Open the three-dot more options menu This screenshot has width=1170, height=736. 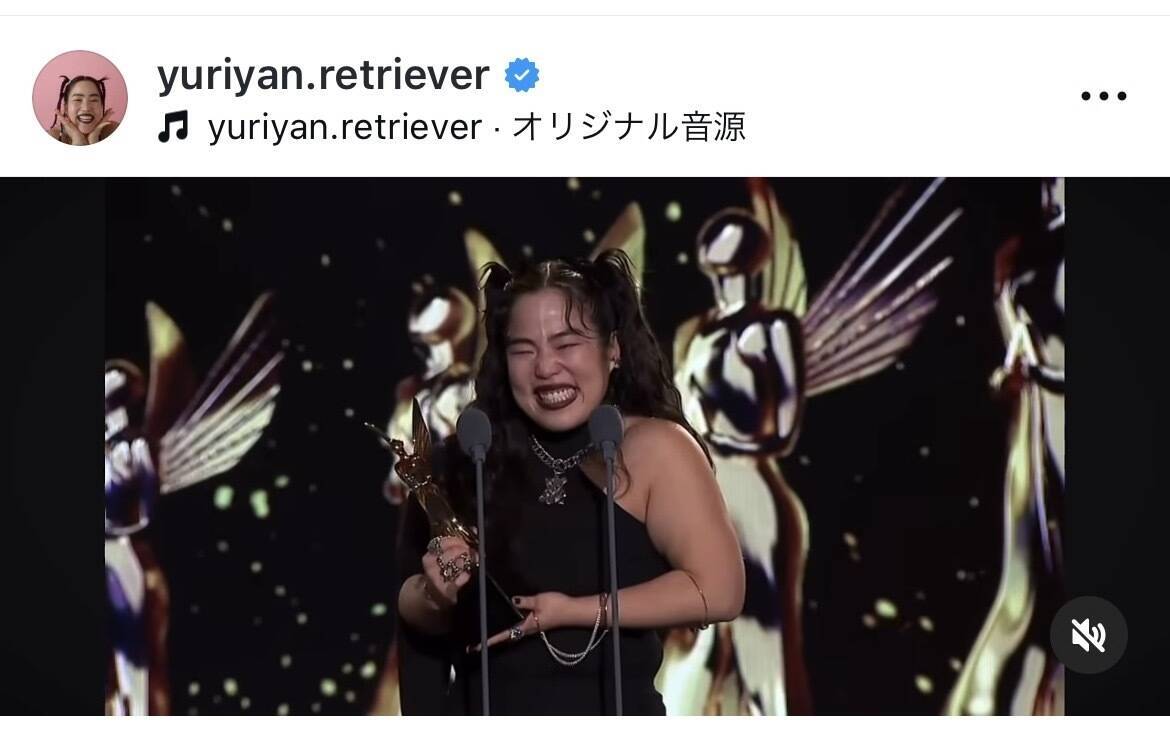(x=1103, y=96)
